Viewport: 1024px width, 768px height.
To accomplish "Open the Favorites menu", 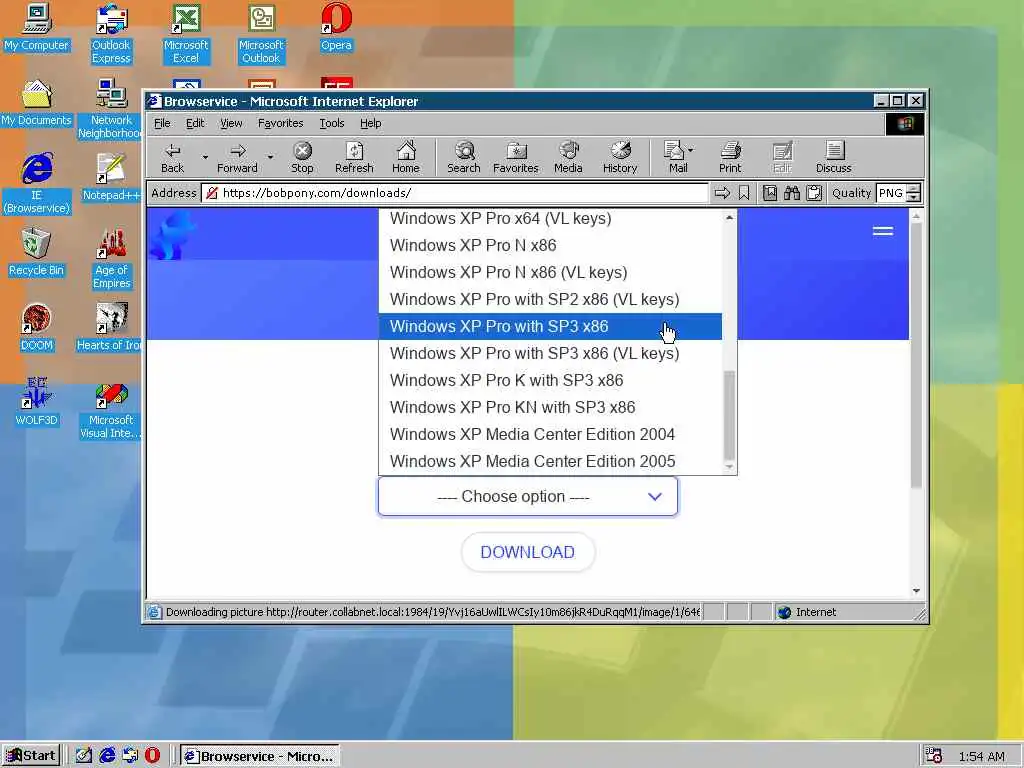I will click(x=280, y=123).
